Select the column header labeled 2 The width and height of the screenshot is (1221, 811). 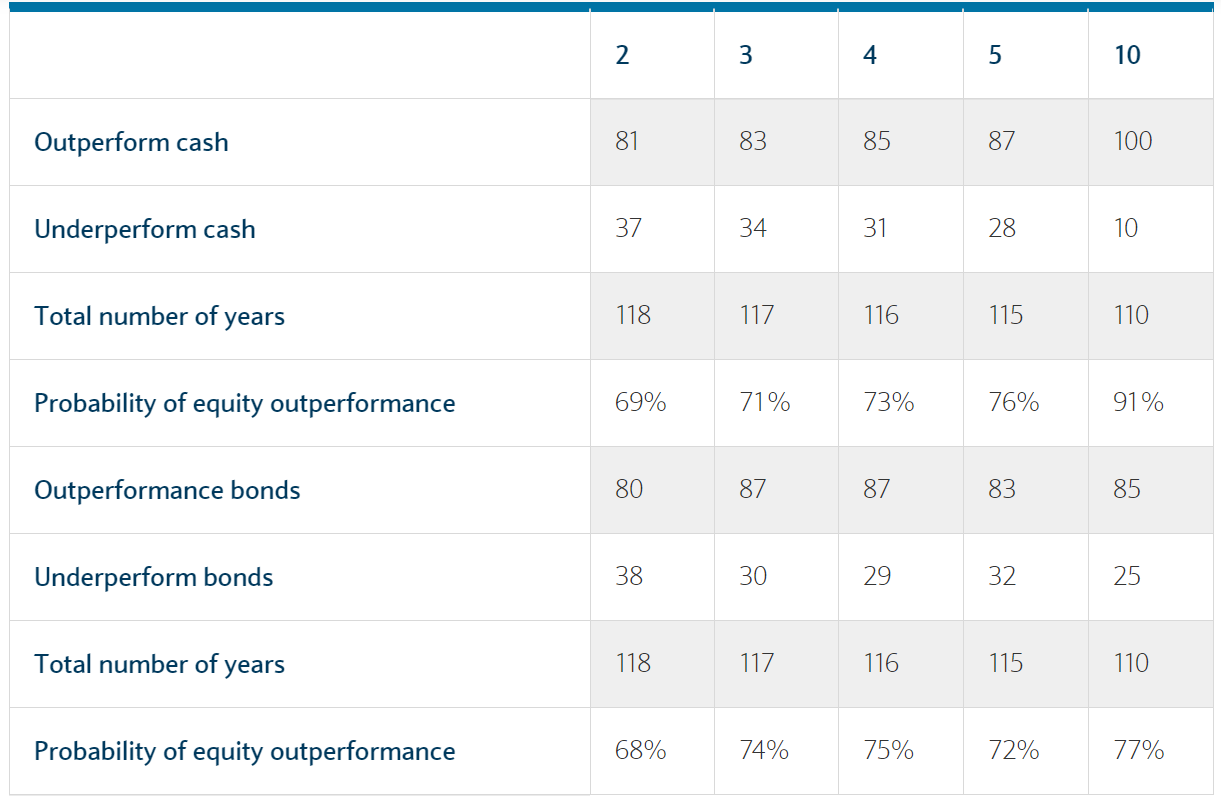(622, 55)
